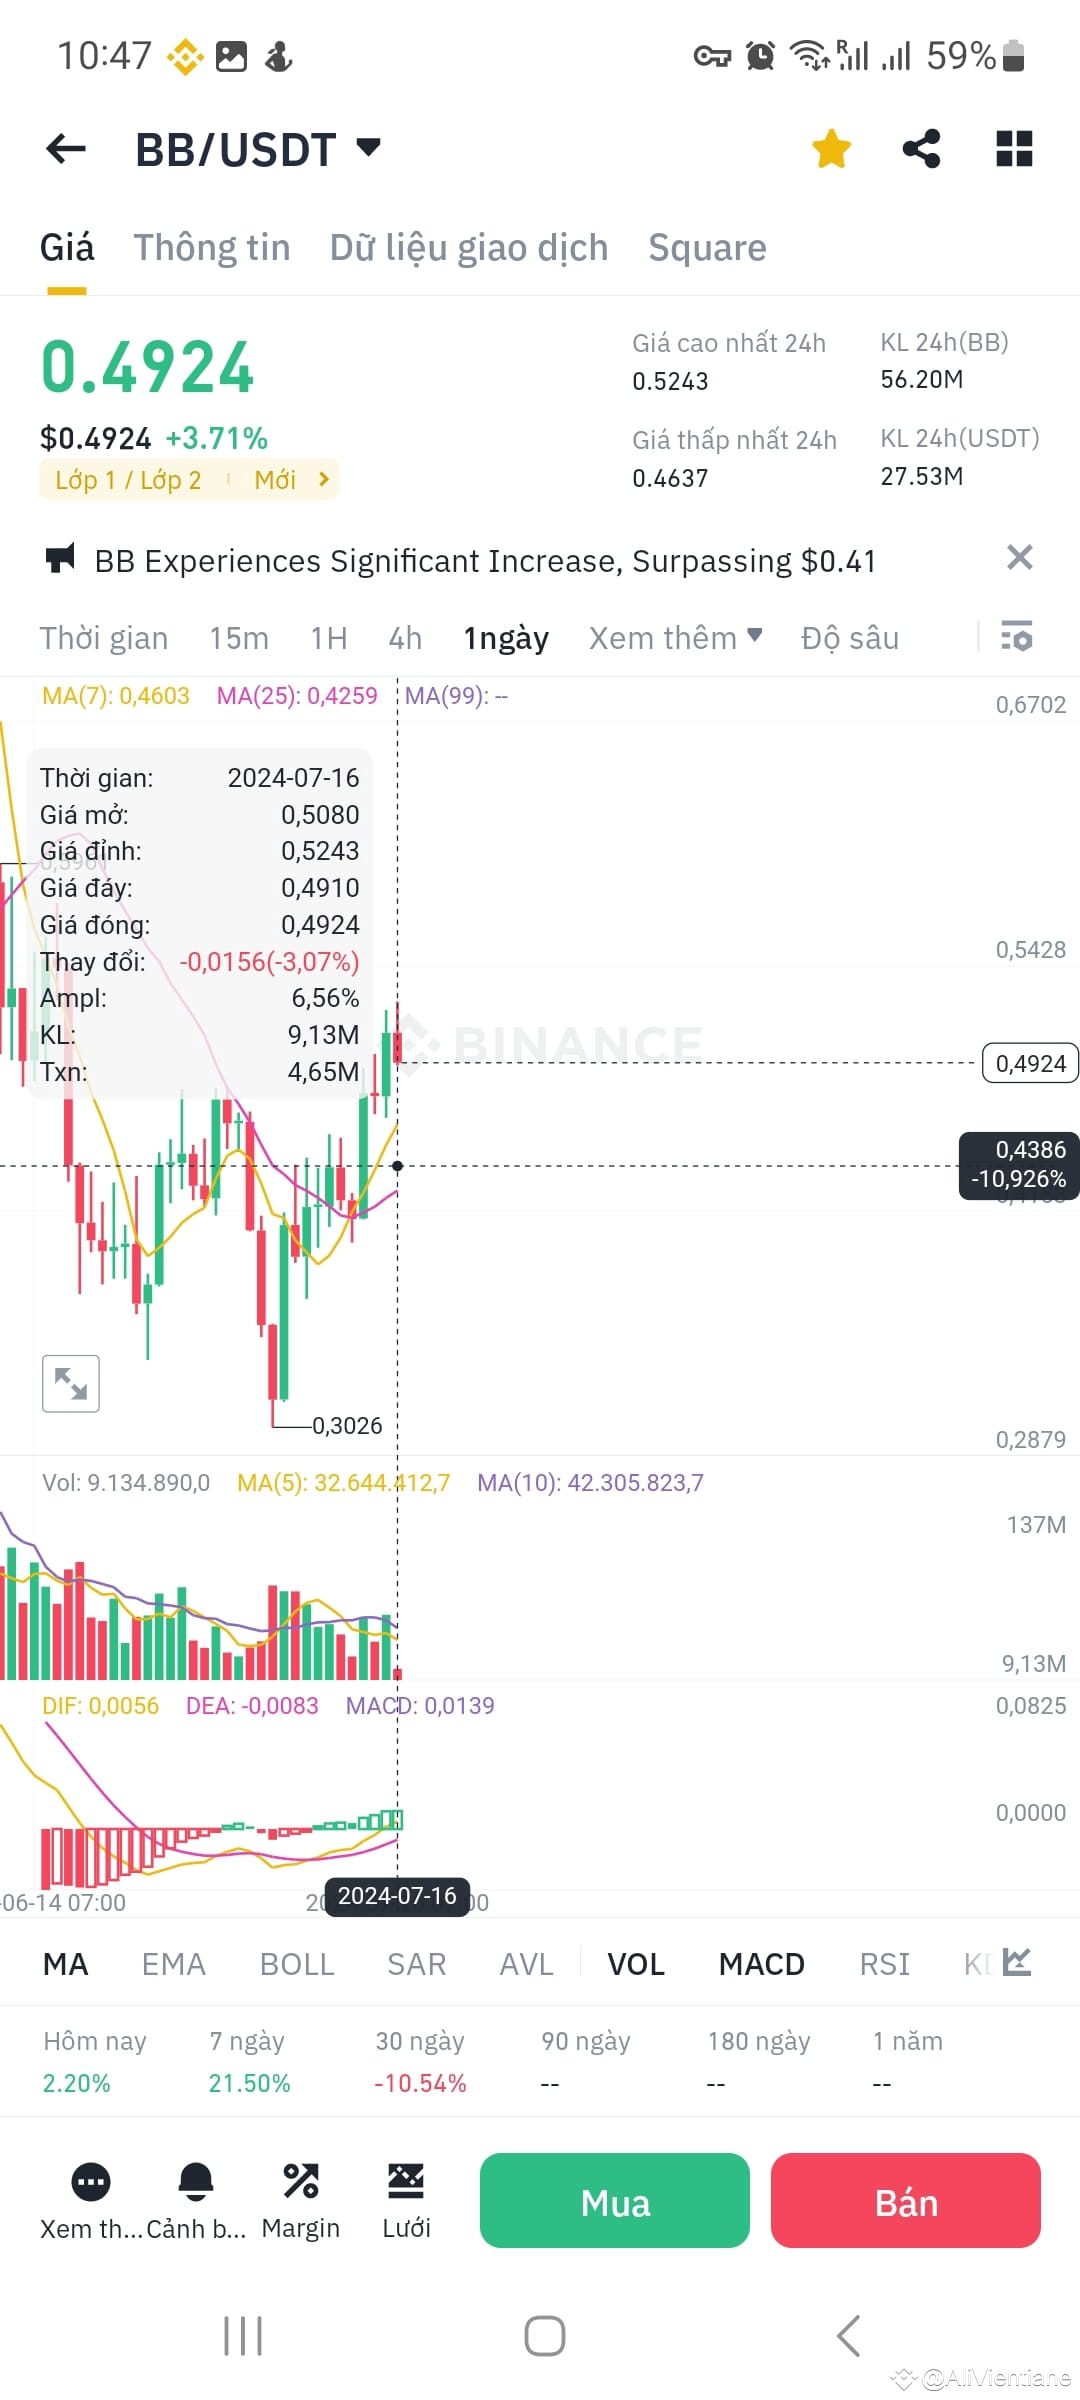The width and height of the screenshot is (1080, 2400).
Task: Open the BB/USDT pair selector dropdown
Action: click(x=255, y=148)
